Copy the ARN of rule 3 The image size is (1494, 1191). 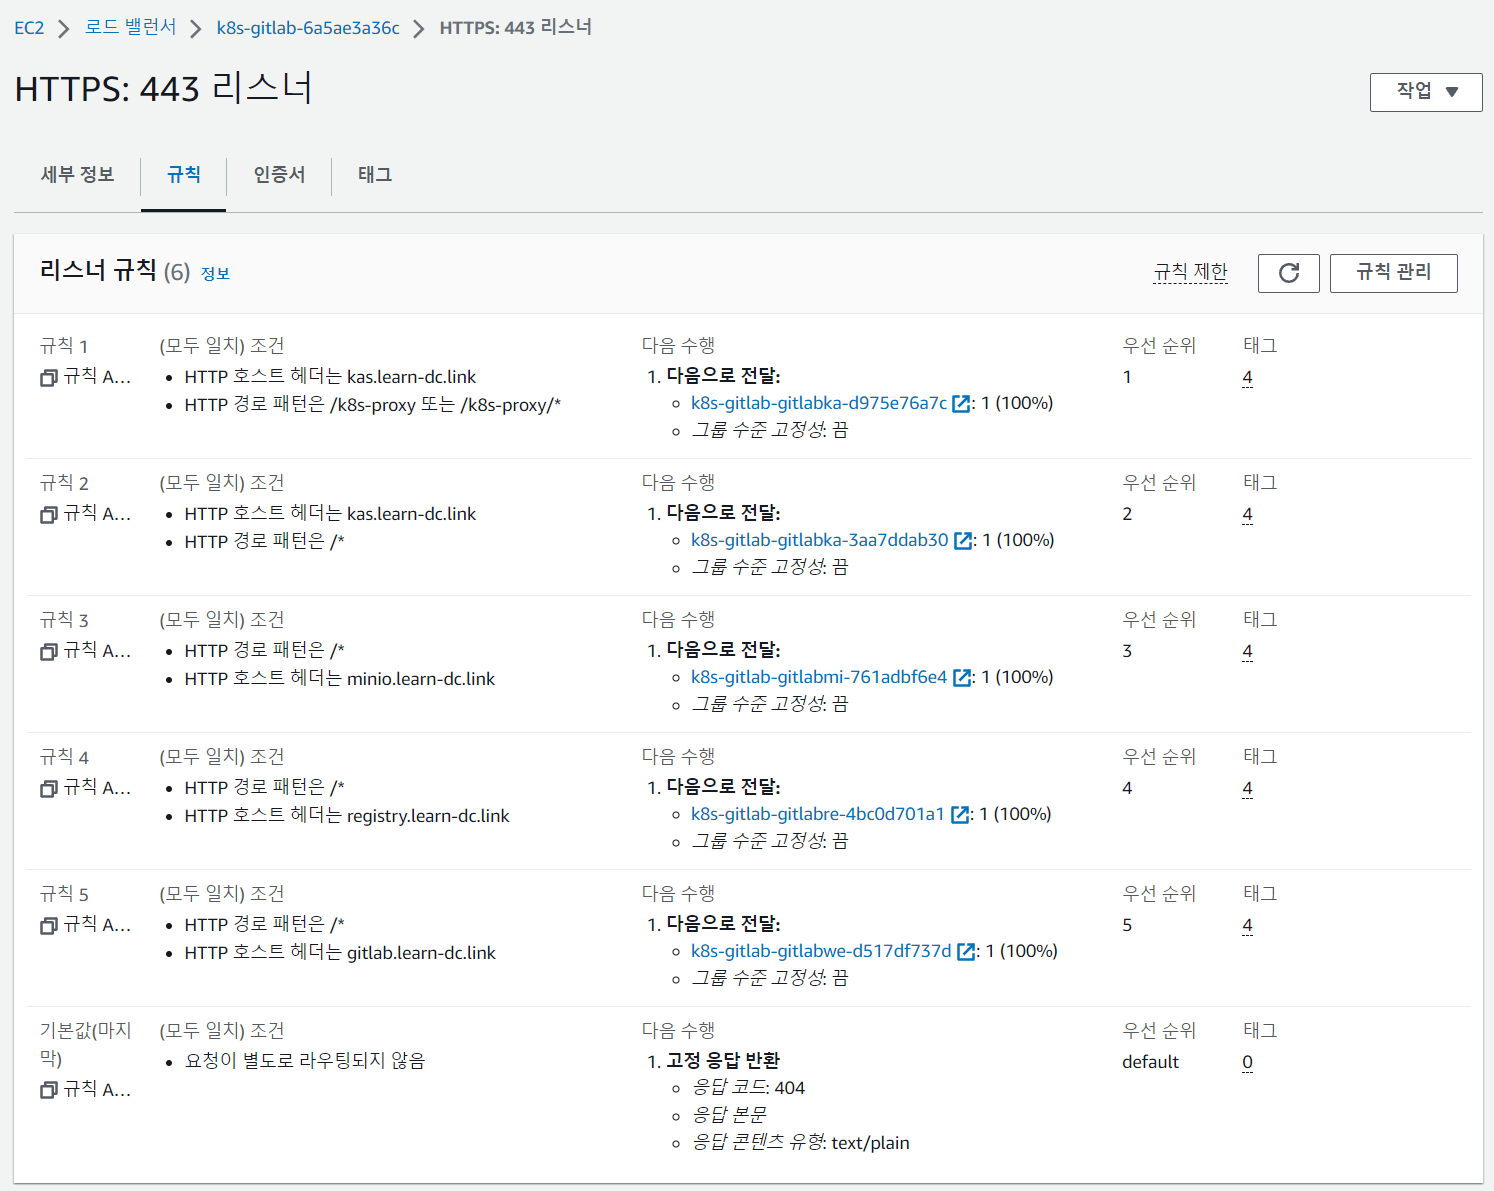tap(48, 652)
